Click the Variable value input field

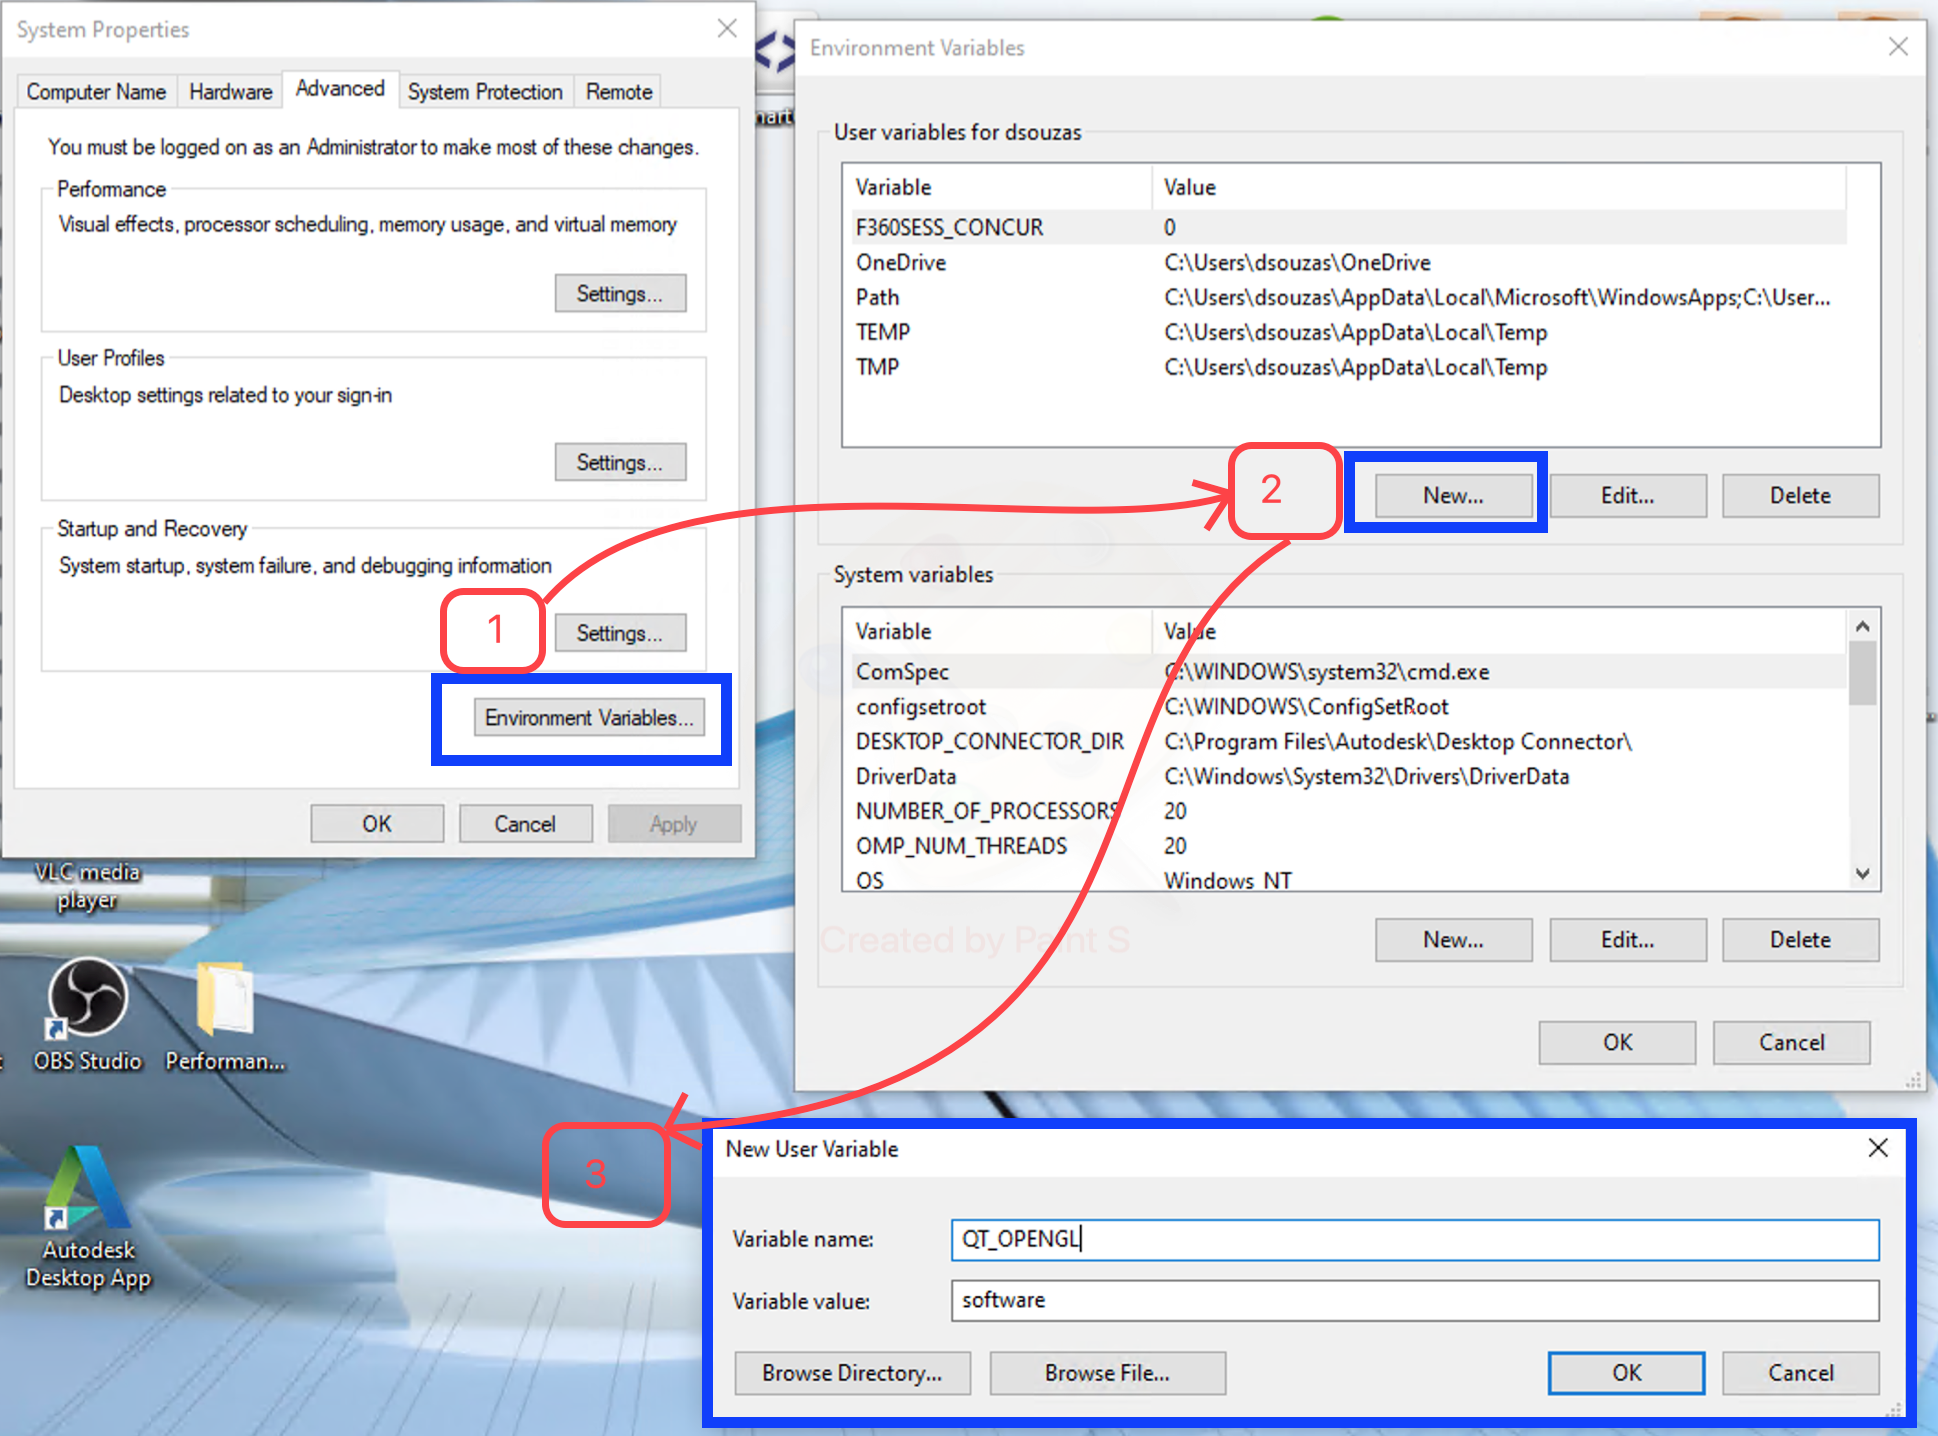click(x=1415, y=1300)
